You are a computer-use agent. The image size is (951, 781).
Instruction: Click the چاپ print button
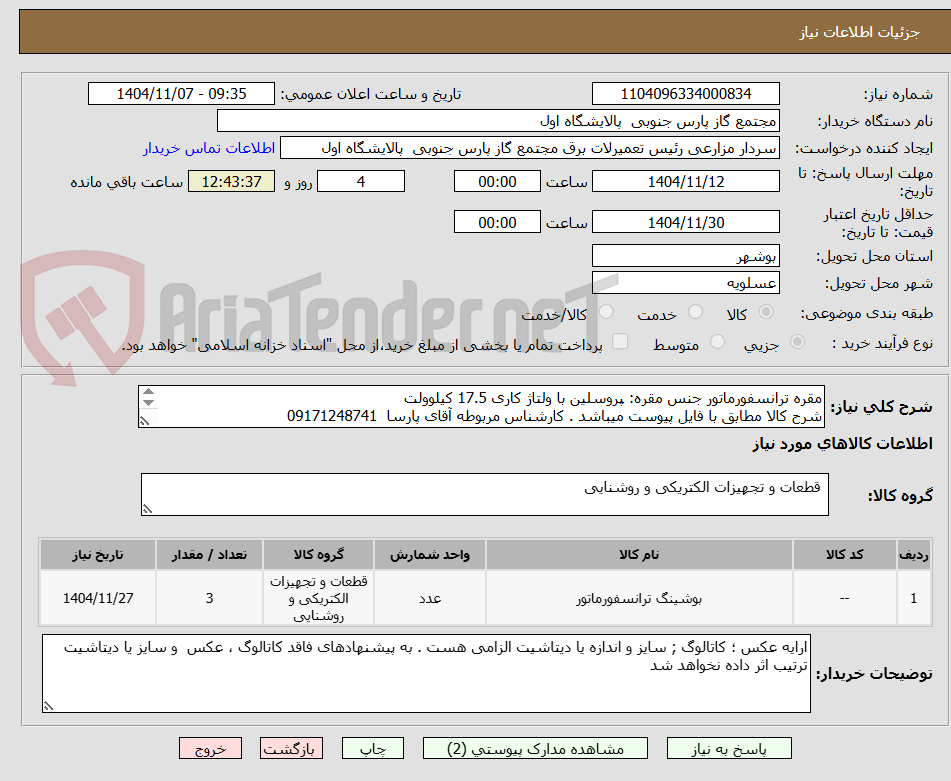[x=372, y=748]
